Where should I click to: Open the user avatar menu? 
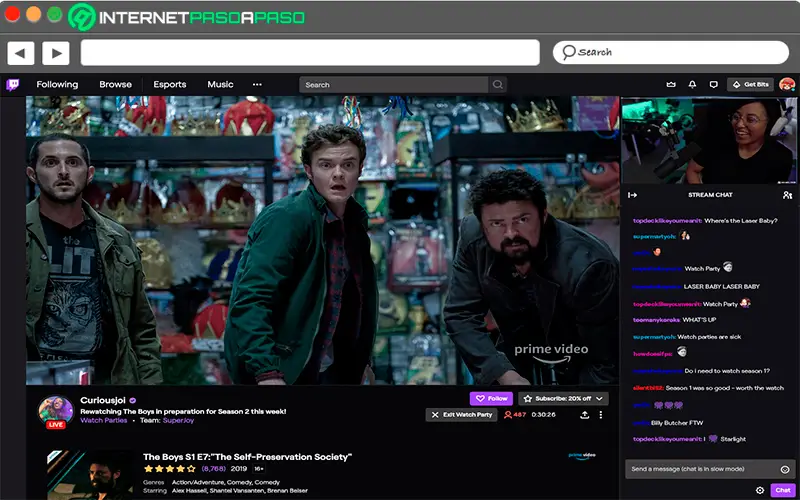[787, 85]
